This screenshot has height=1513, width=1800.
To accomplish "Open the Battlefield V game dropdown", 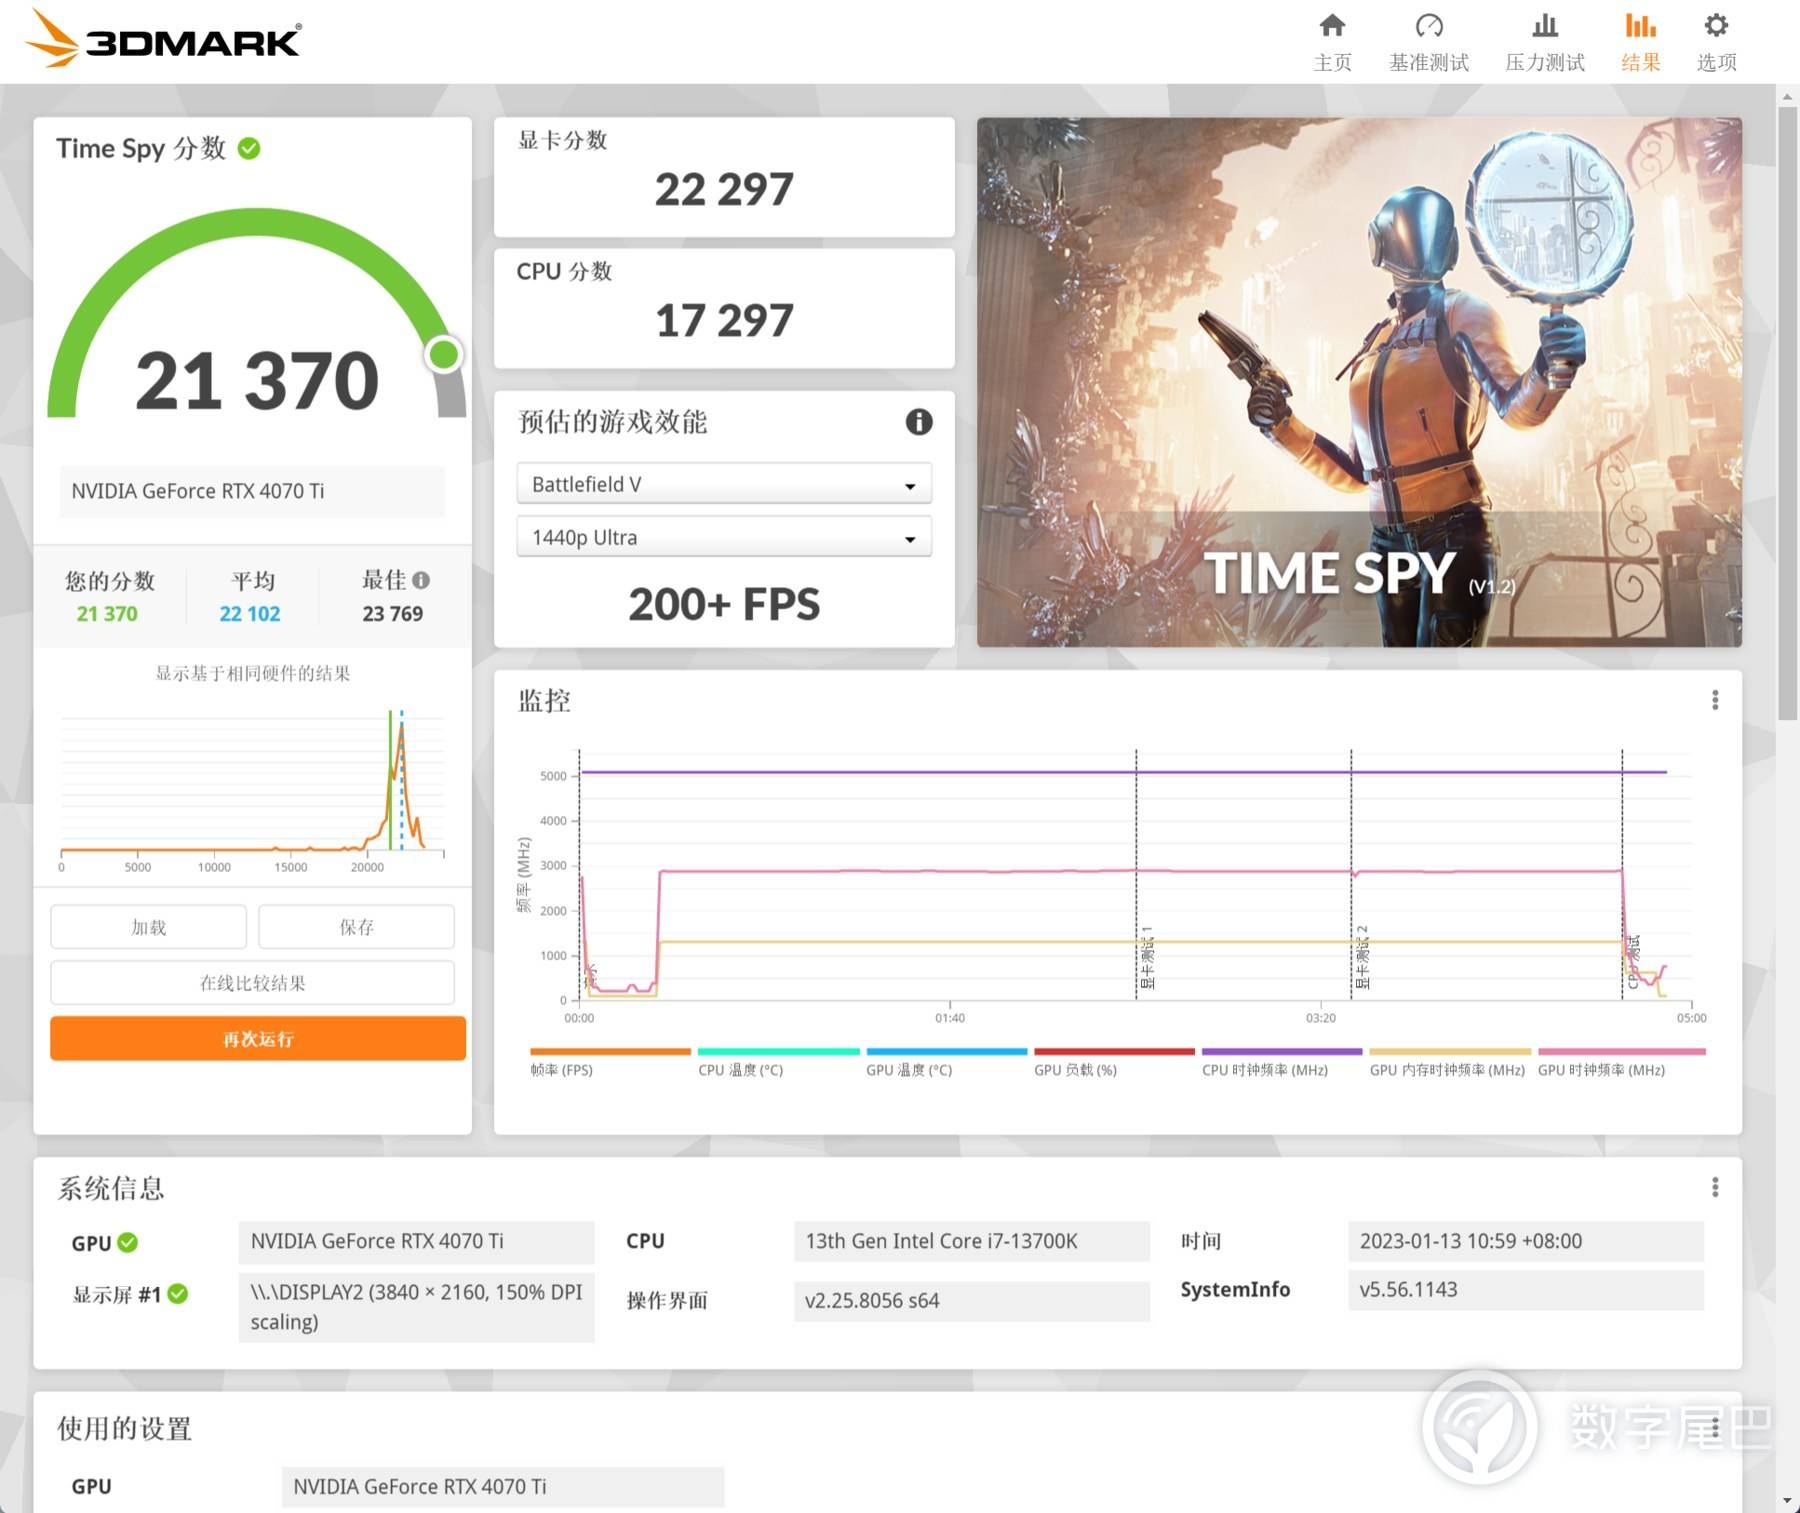I will pyautogui.click(x=724, y=484).
